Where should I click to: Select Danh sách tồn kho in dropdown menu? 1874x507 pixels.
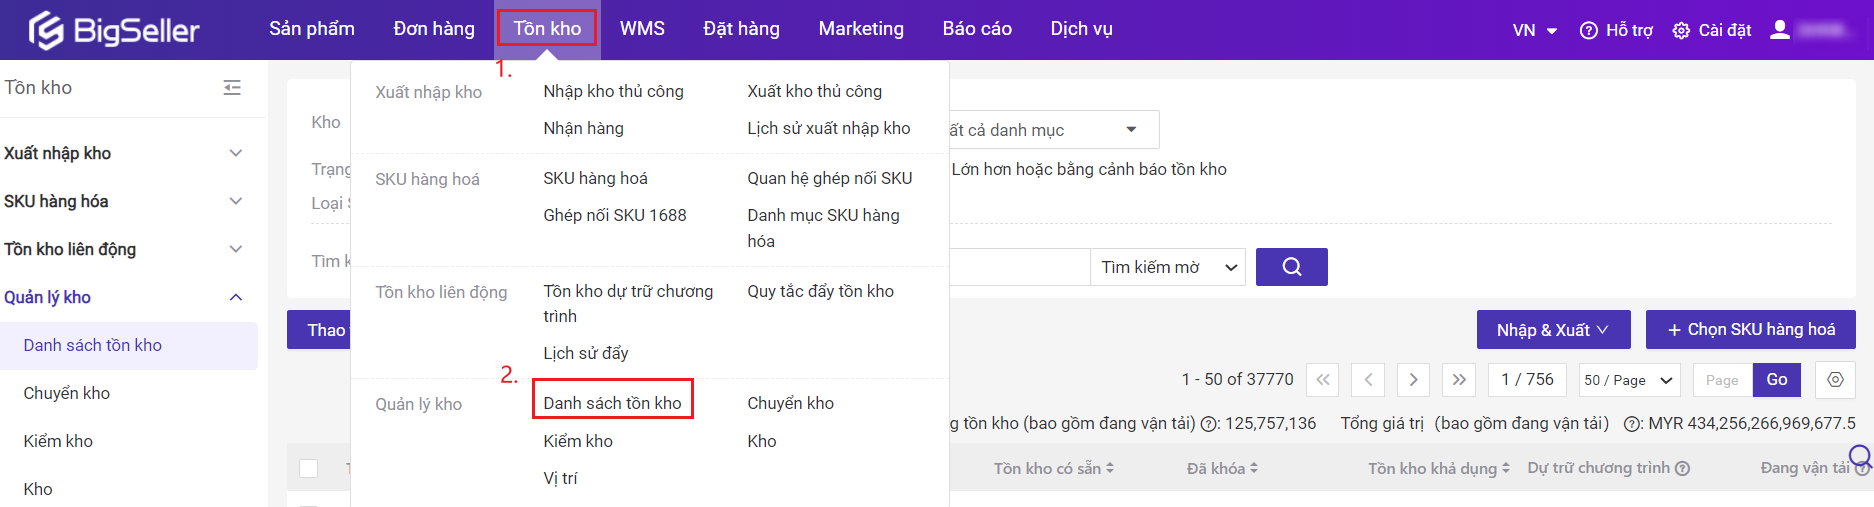[x=612, y=403]
